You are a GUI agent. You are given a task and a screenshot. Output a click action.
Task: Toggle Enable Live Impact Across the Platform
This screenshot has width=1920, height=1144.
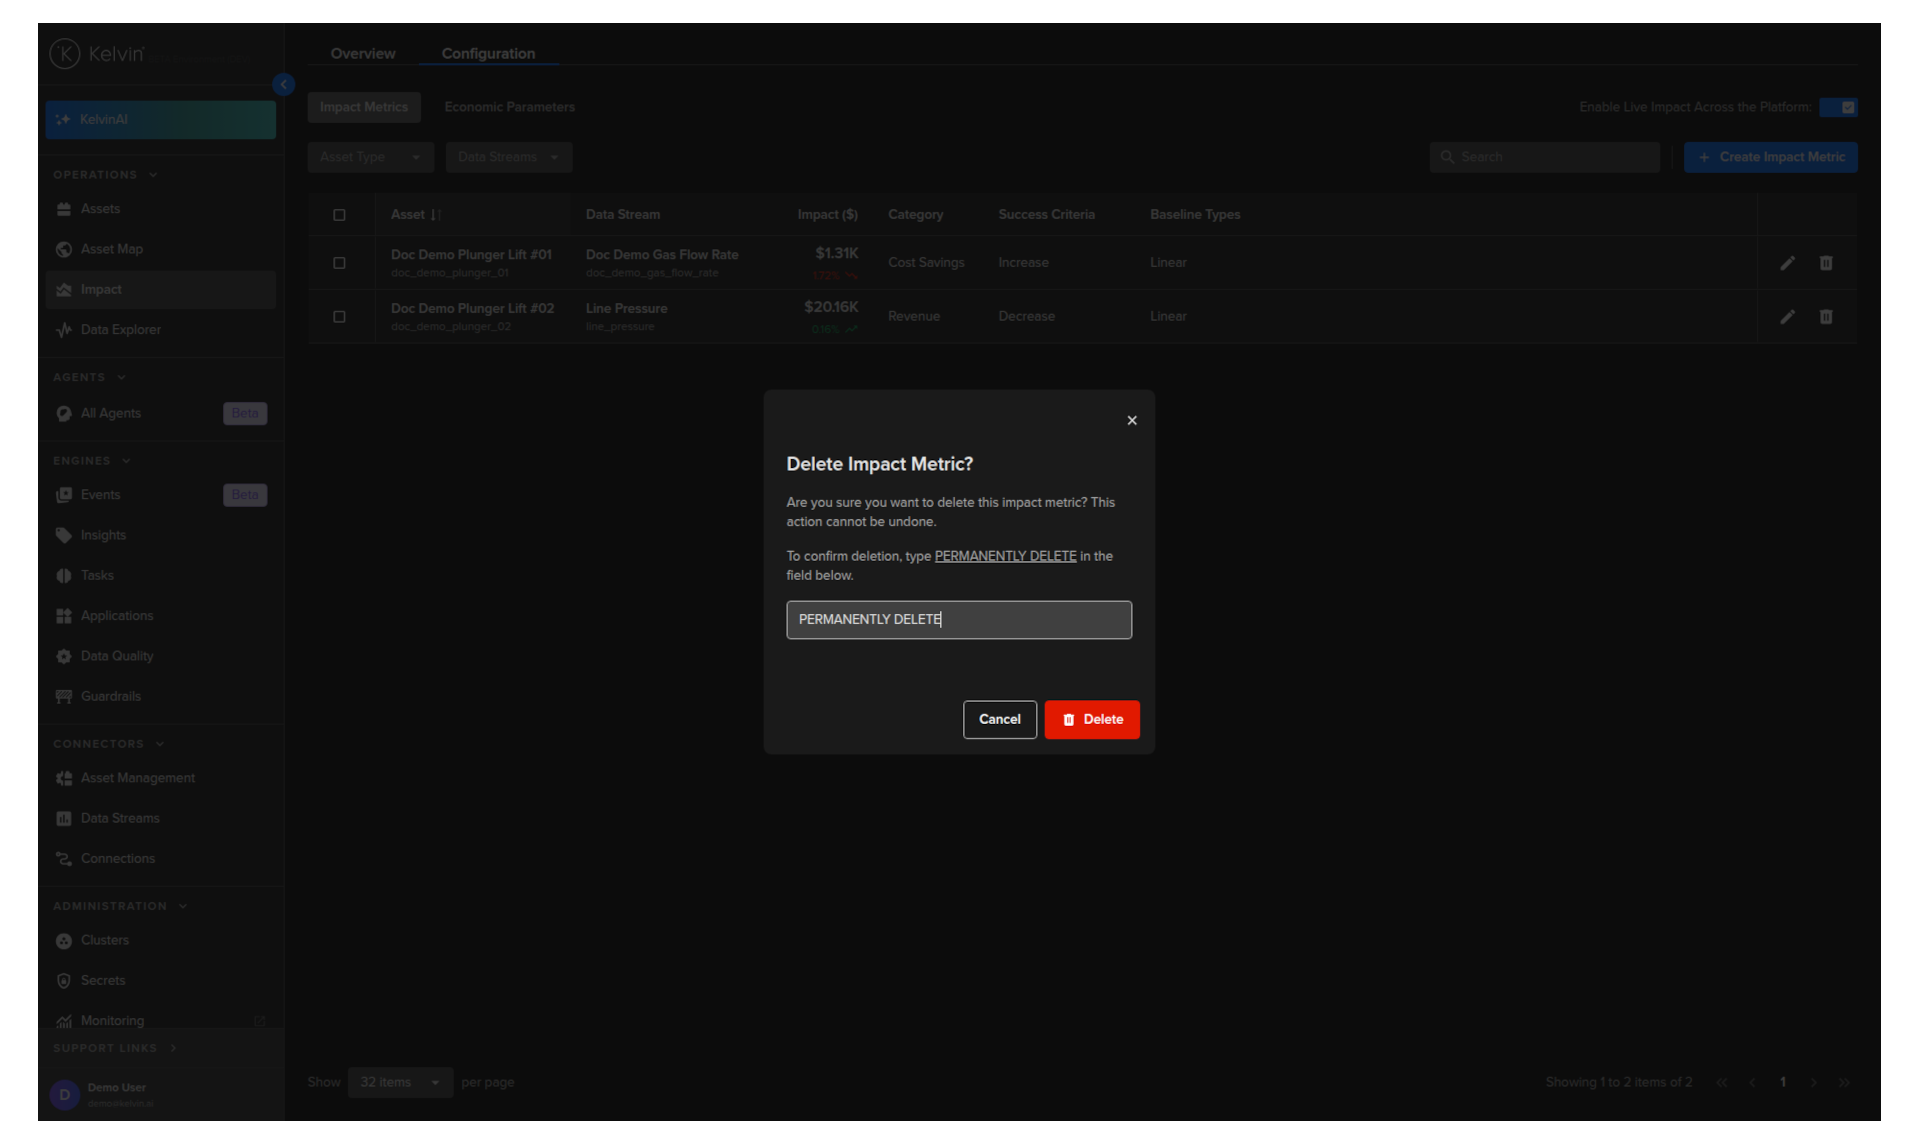click(x=1838, y=107)
